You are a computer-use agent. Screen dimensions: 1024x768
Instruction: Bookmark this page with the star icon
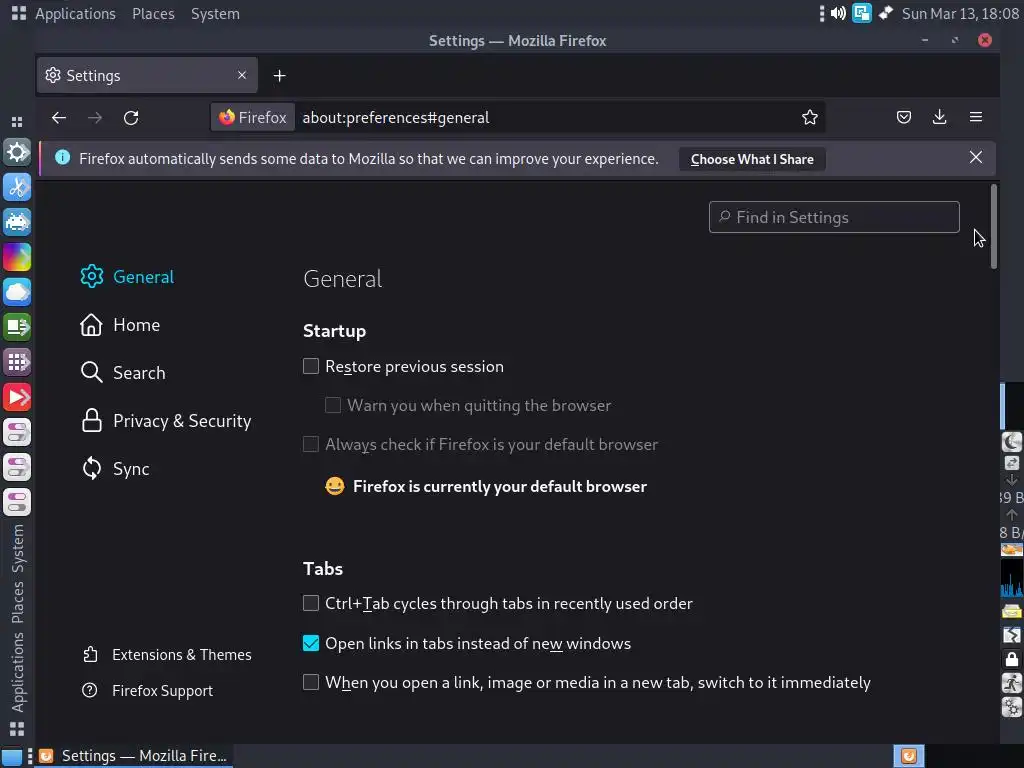point(810,118)
